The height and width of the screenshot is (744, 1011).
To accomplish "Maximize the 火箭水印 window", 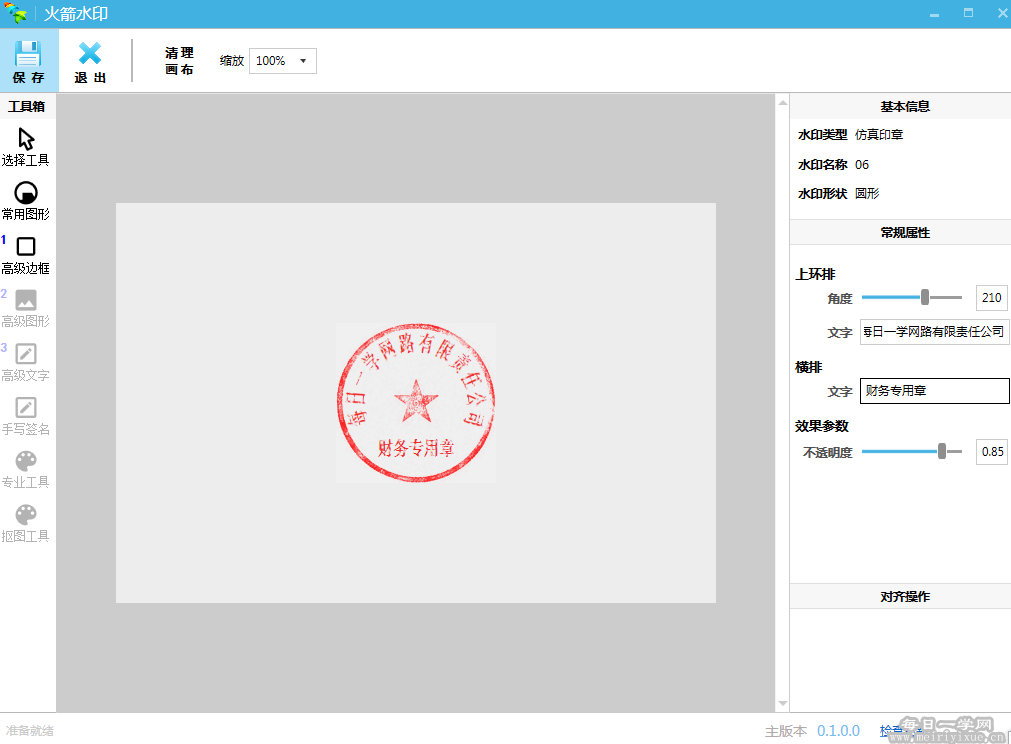I will point(968,13).
